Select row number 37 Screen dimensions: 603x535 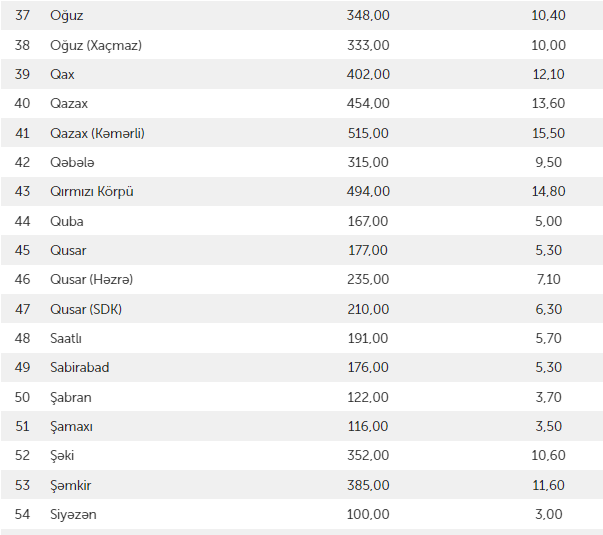coord(22,16)
